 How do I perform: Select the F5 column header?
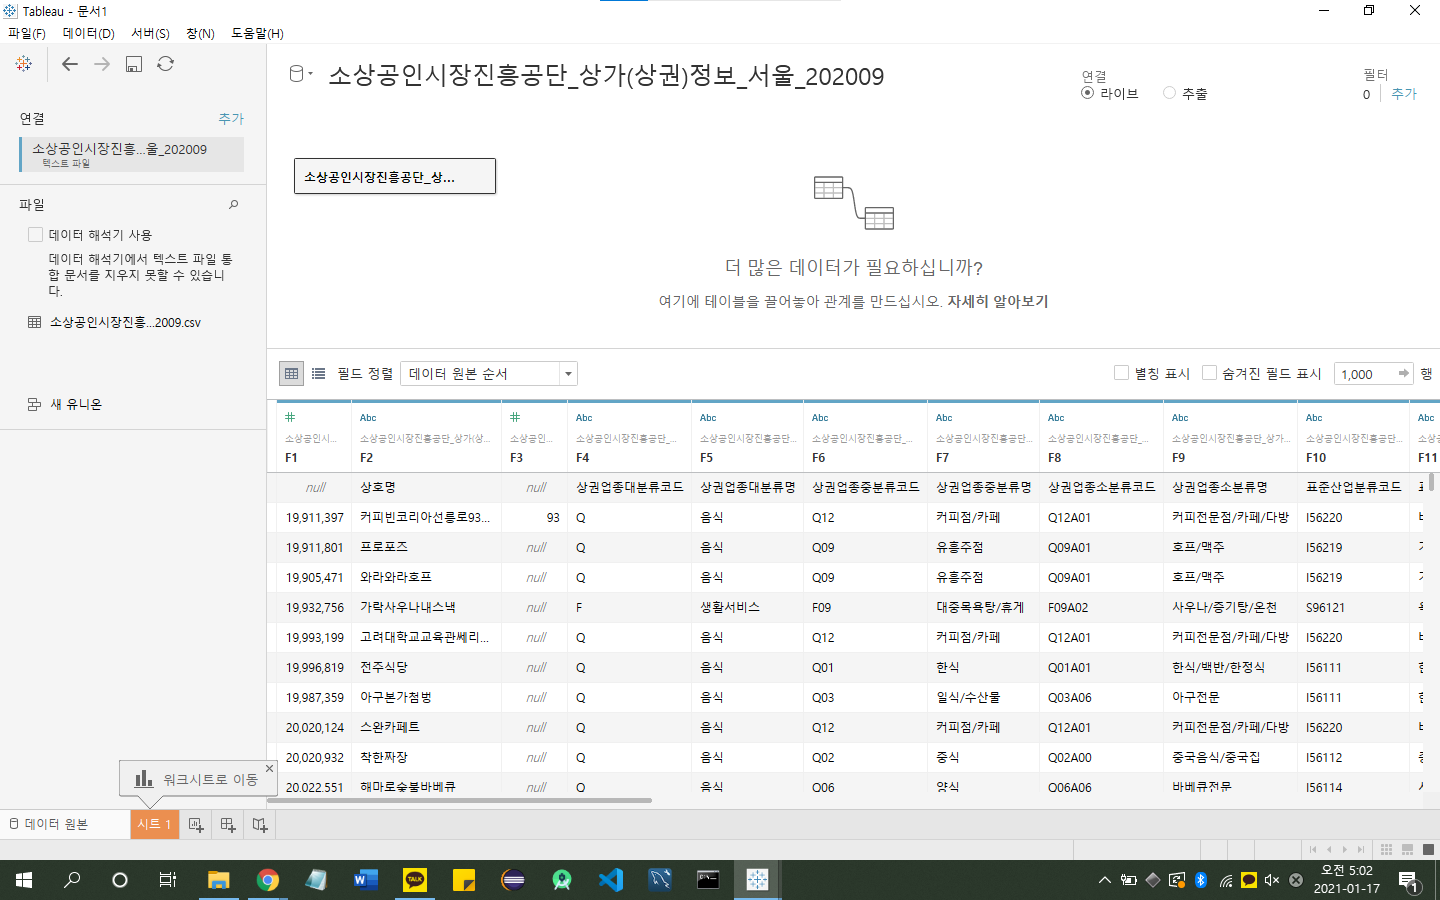(x=747, y=437)
